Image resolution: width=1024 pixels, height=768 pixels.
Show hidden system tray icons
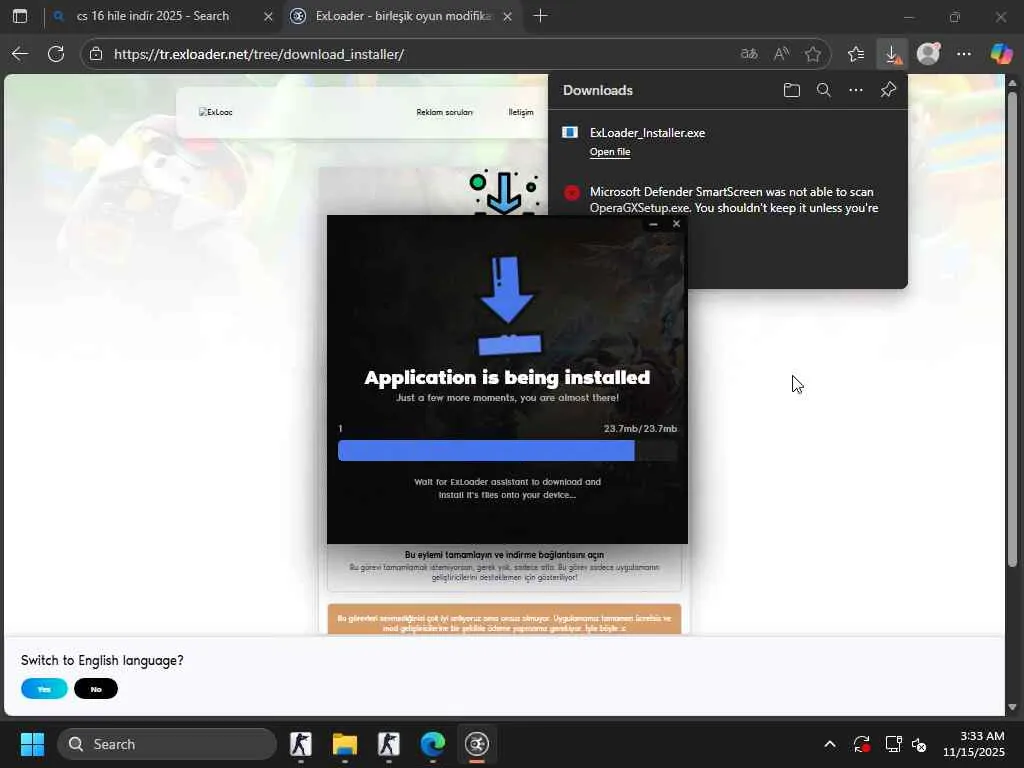(x=829, y=744)
